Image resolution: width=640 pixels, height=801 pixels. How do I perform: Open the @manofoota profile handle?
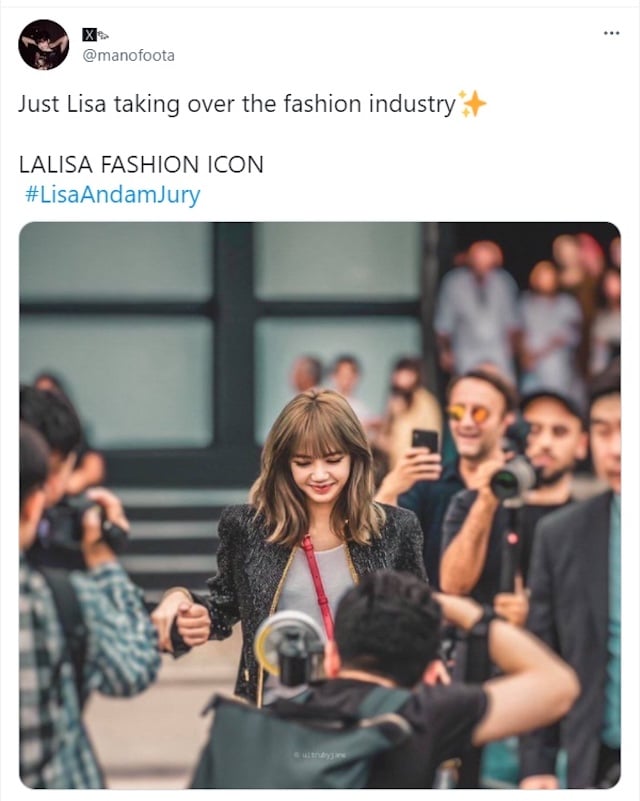coord(129,55)
